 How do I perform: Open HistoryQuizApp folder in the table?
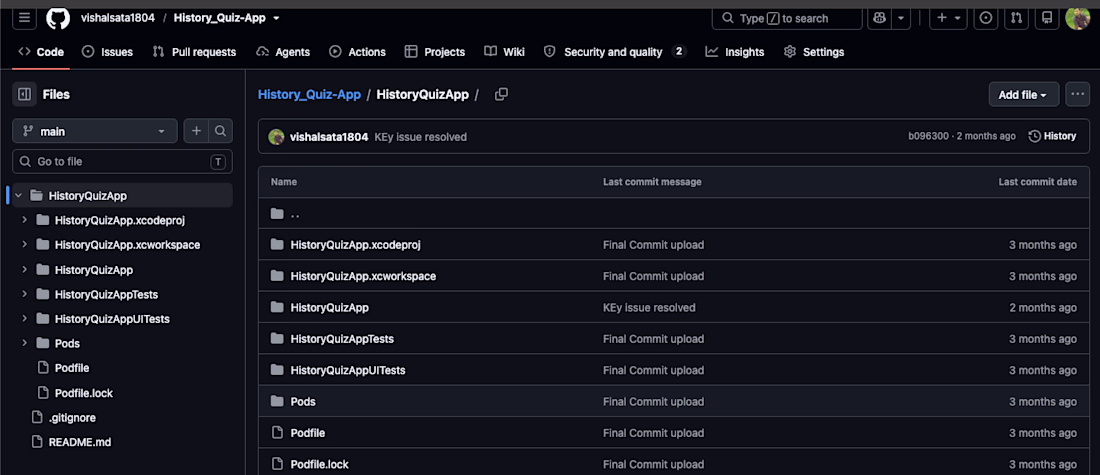tap(329, 307)
